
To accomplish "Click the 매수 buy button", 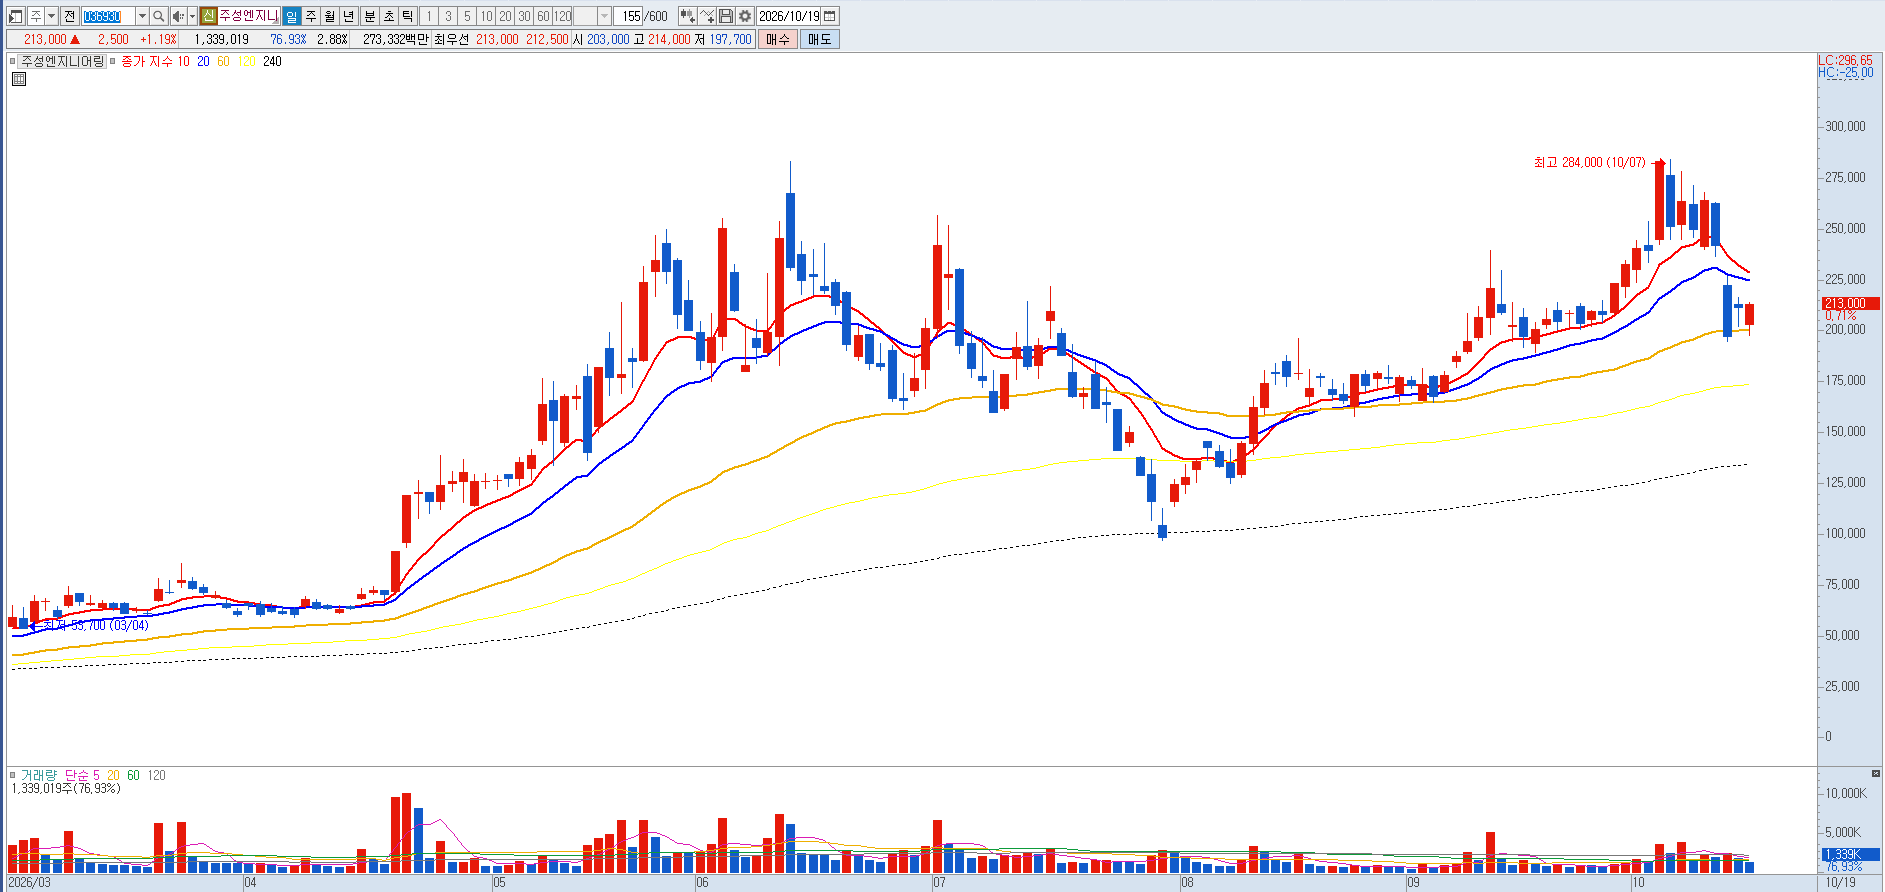I will (x=778, y=39).
